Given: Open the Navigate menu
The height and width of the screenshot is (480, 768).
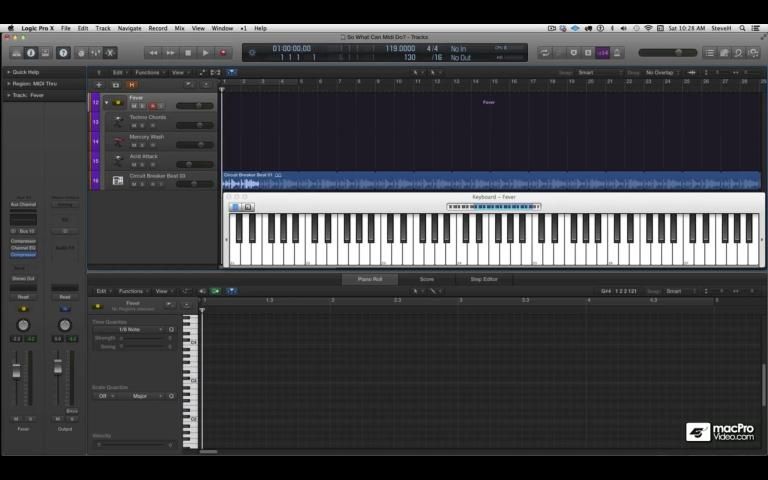Looking at the screenshot, I should tap(129, 28).
